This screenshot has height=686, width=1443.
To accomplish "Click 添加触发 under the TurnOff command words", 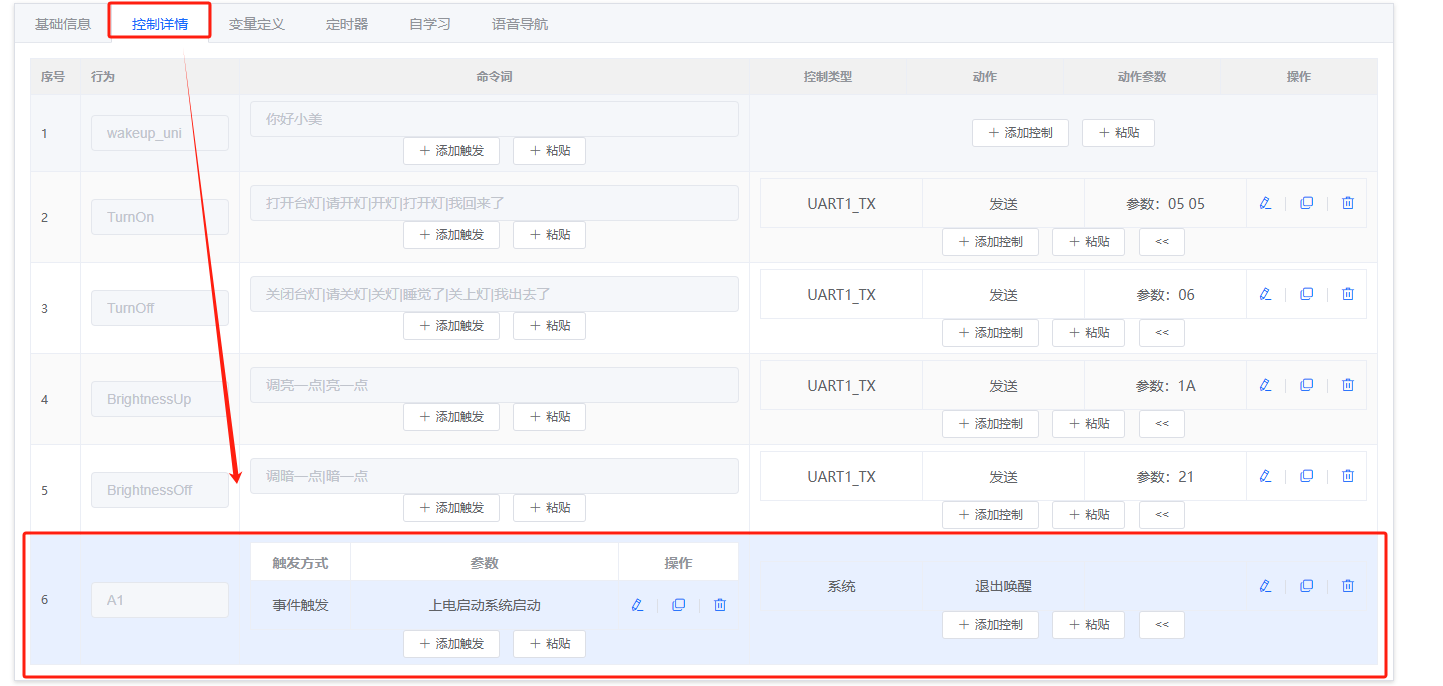I will click(451, 326).
